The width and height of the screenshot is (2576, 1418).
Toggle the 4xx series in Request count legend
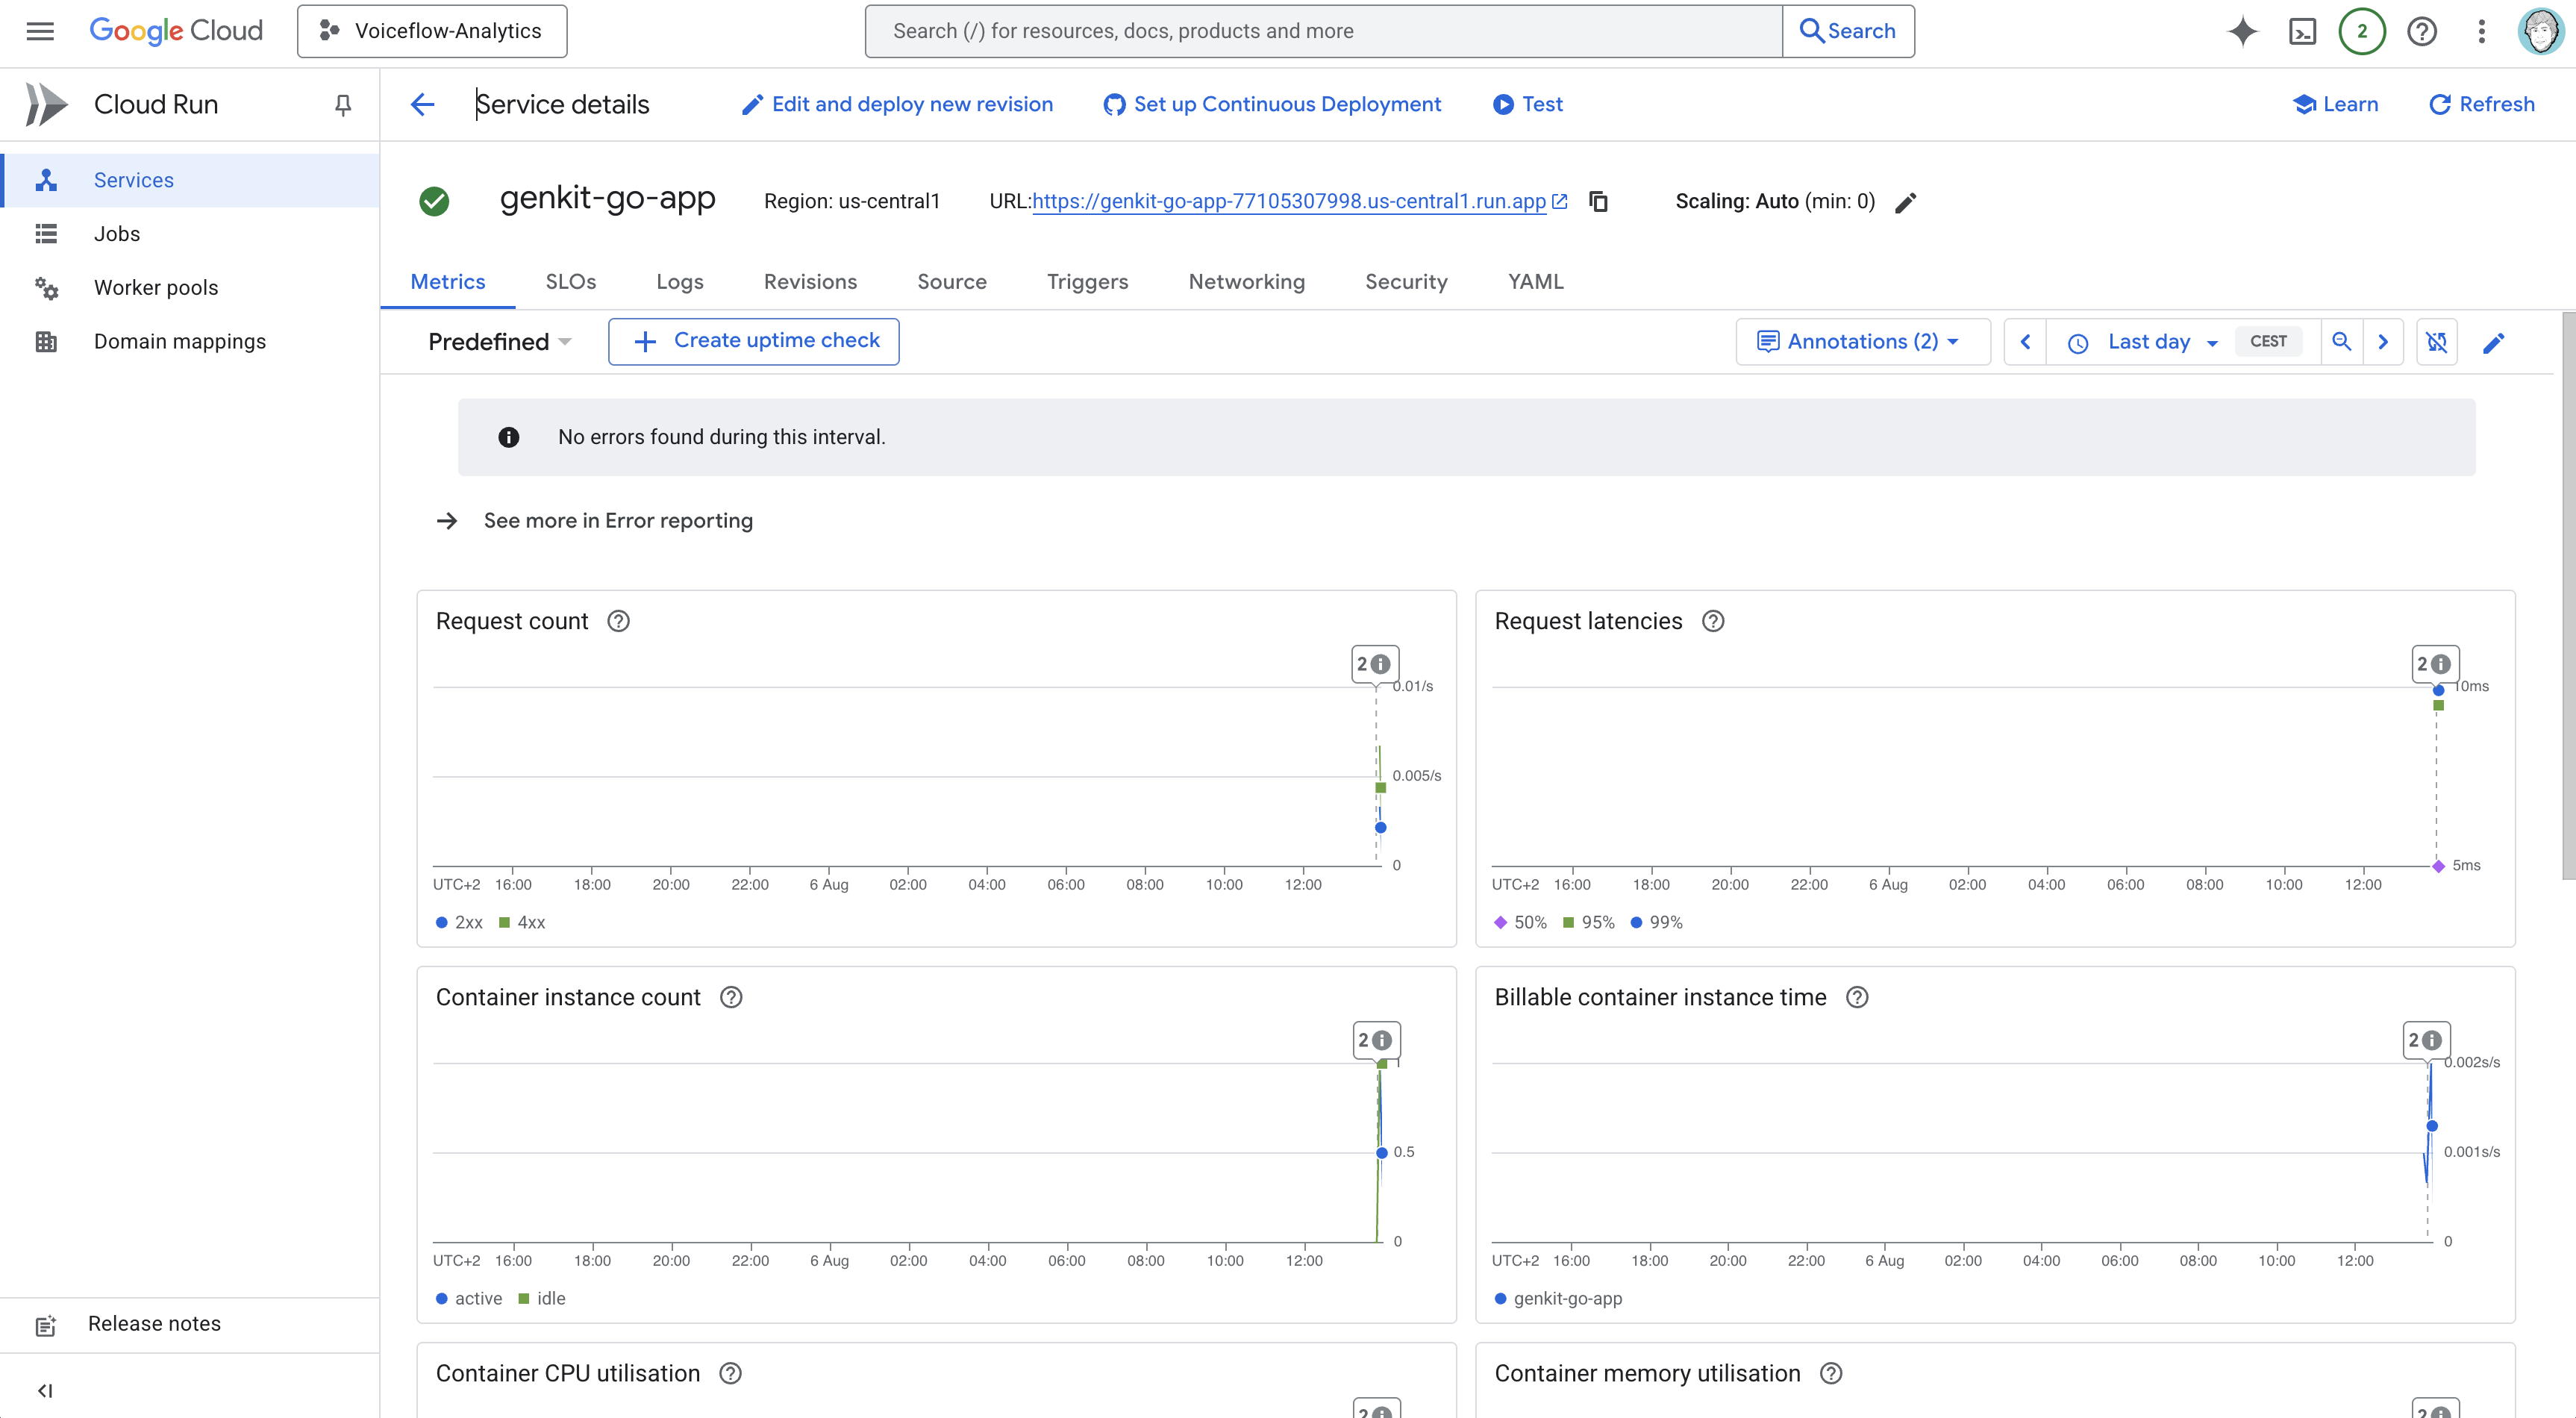(522, 922)
